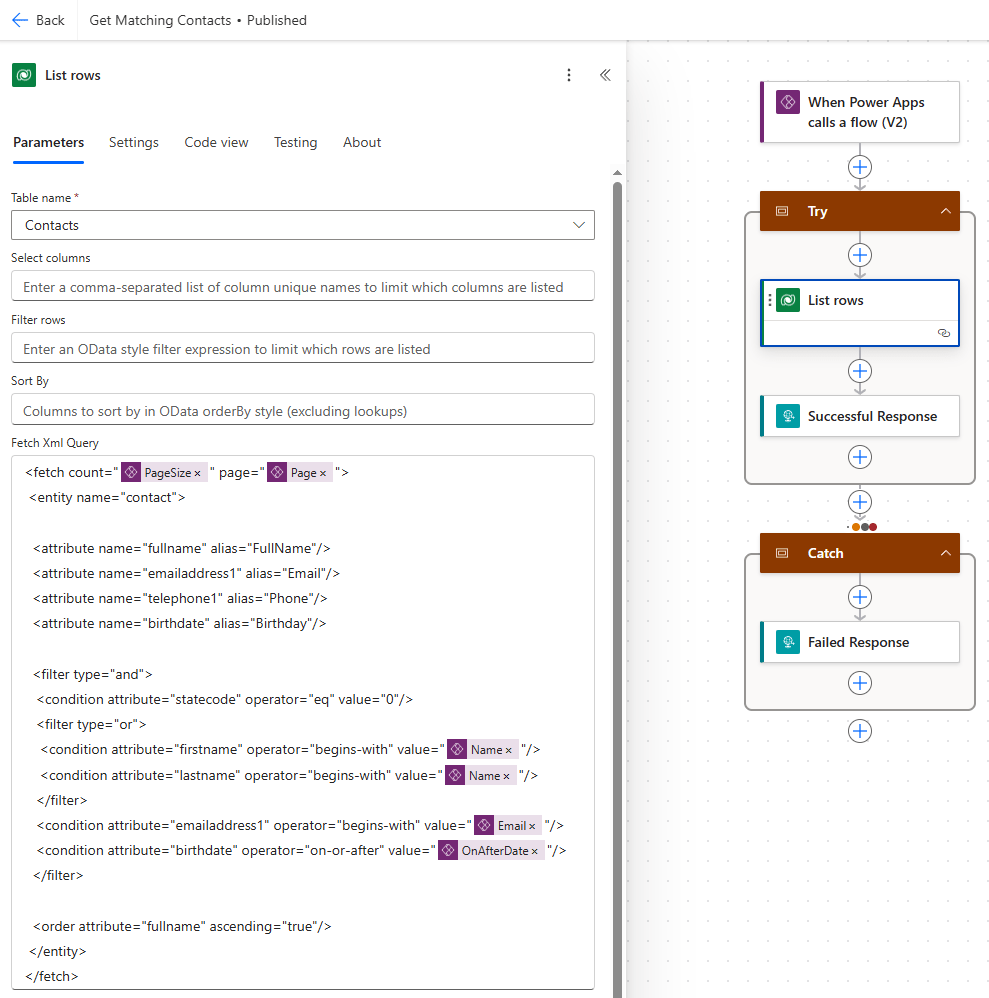This screenshot has width=989, height=998.
Task: Click the Back arrow button
Action: coord(38,20)
